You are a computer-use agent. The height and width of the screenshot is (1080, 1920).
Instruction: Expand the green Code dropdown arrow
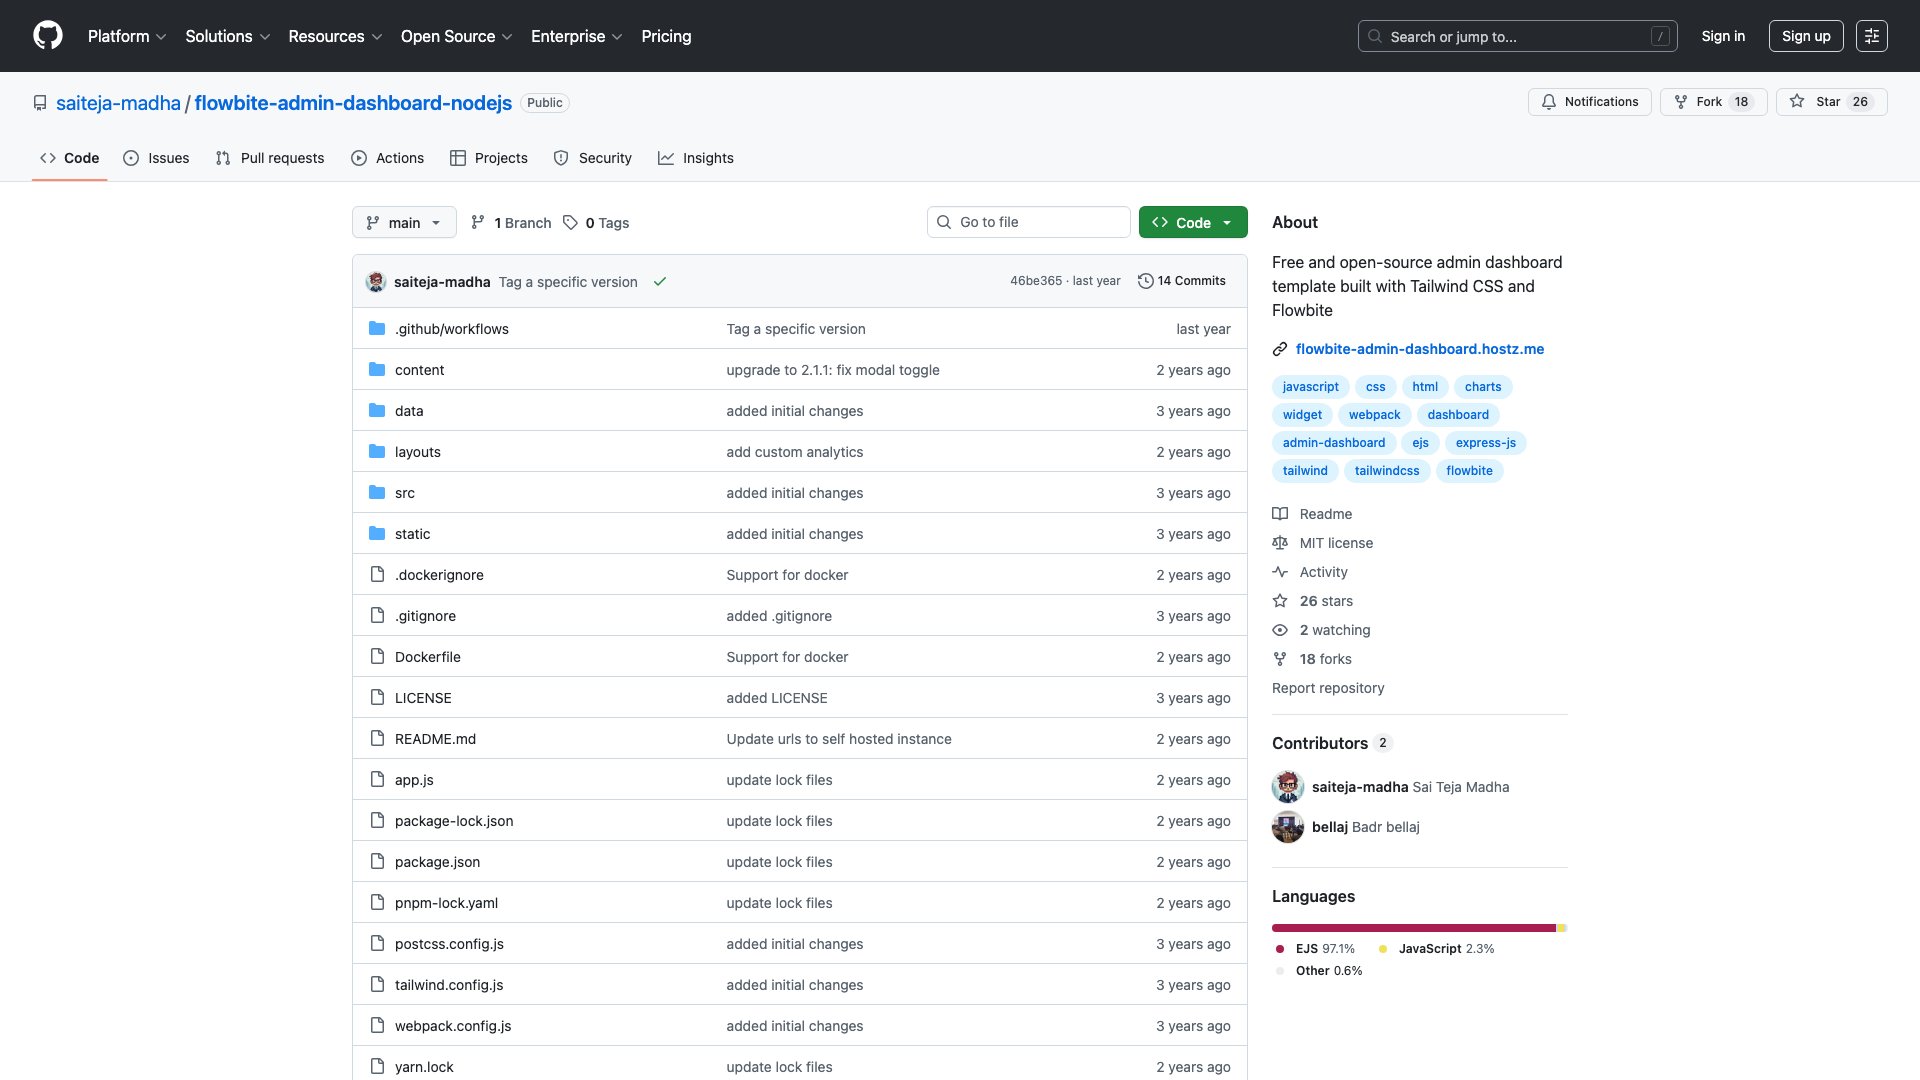coord(1228,222)
